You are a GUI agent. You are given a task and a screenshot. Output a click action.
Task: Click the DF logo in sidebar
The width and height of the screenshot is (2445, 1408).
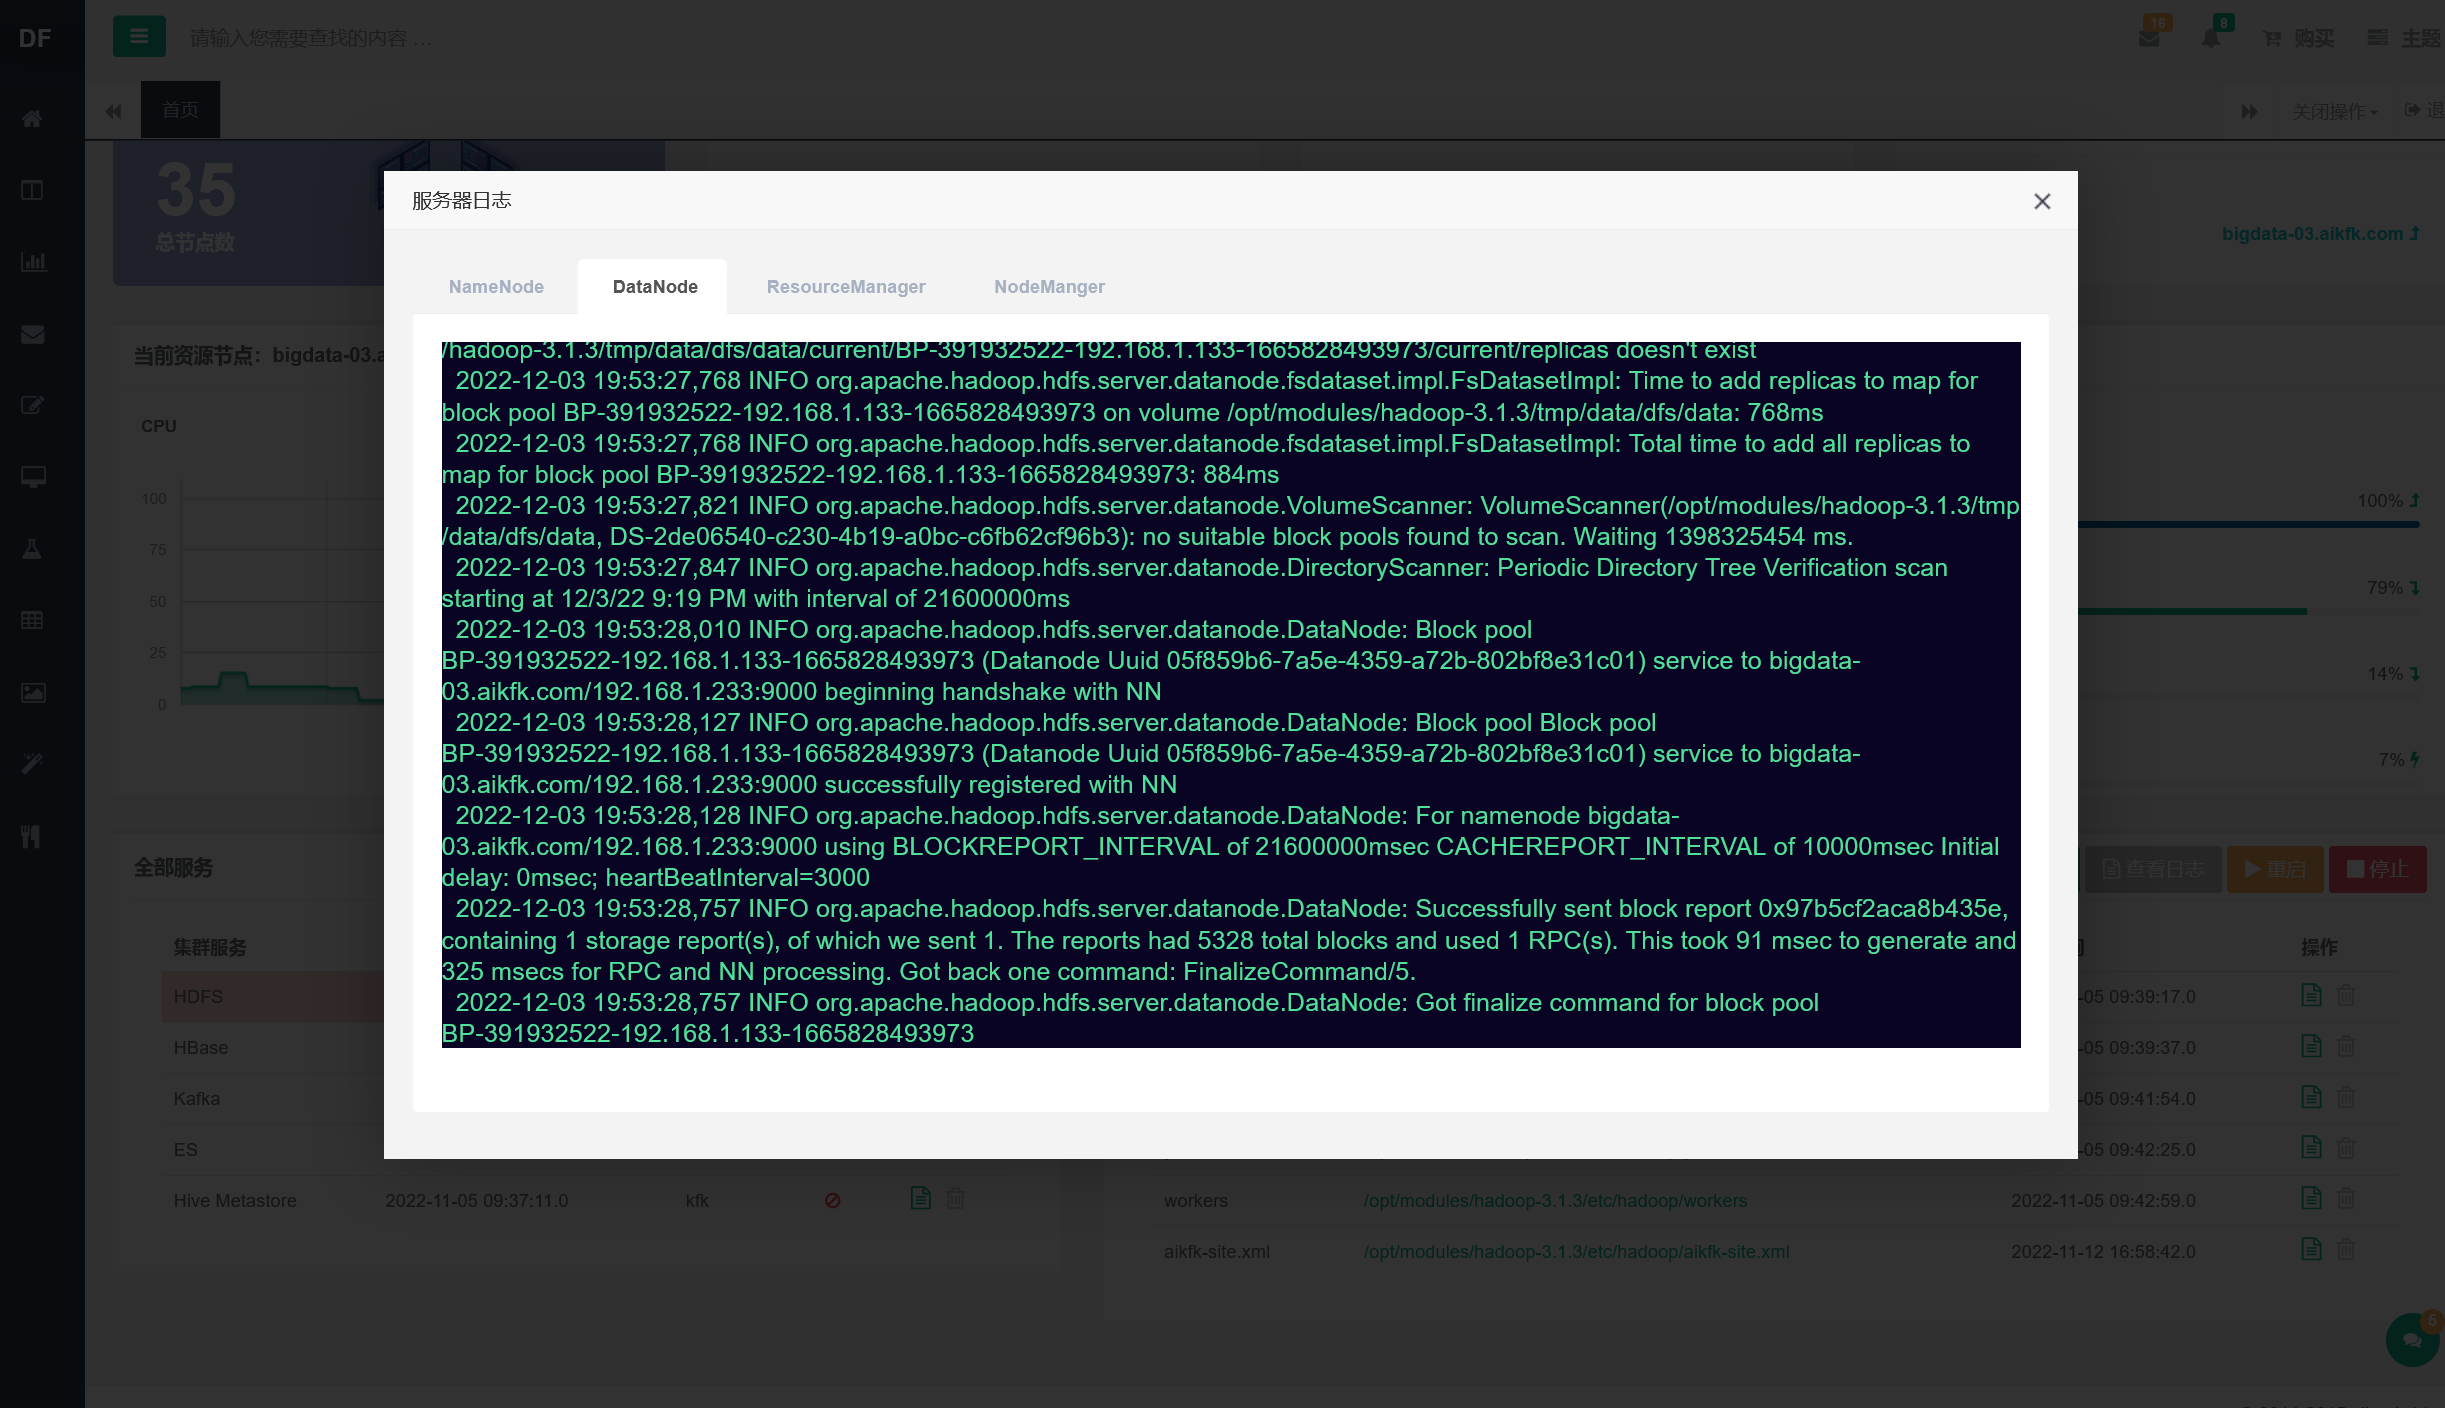tap(35, 38)
